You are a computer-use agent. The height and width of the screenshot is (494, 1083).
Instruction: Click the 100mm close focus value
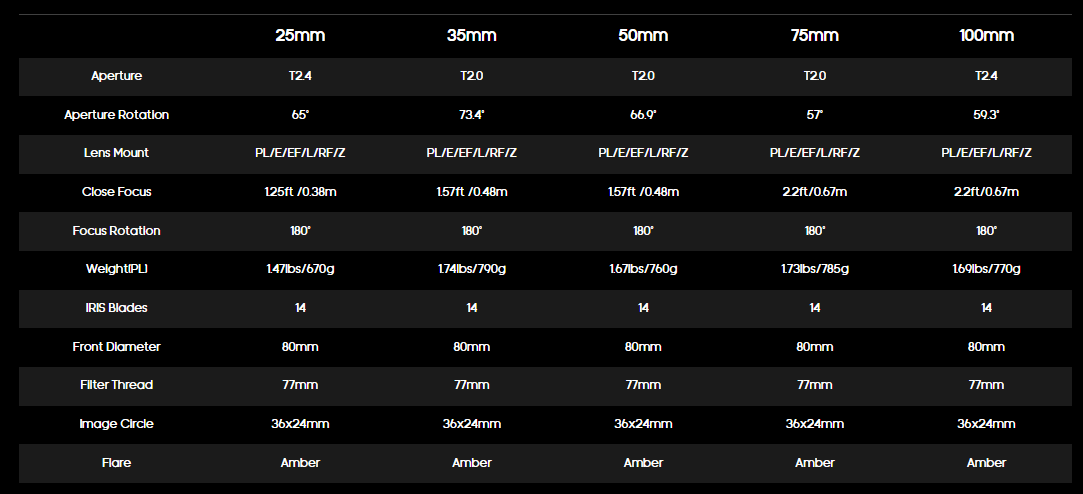[986, 192]
